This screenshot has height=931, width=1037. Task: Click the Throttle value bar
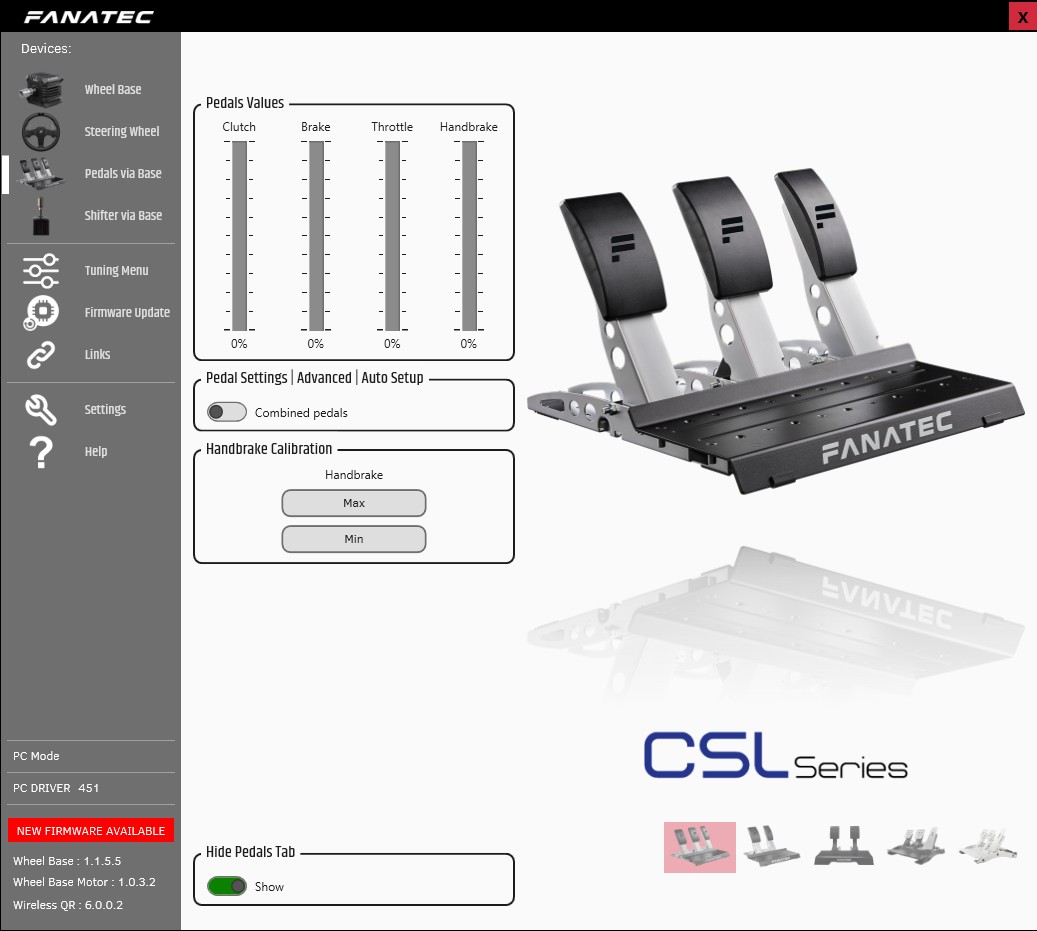[x=392, y=235]
